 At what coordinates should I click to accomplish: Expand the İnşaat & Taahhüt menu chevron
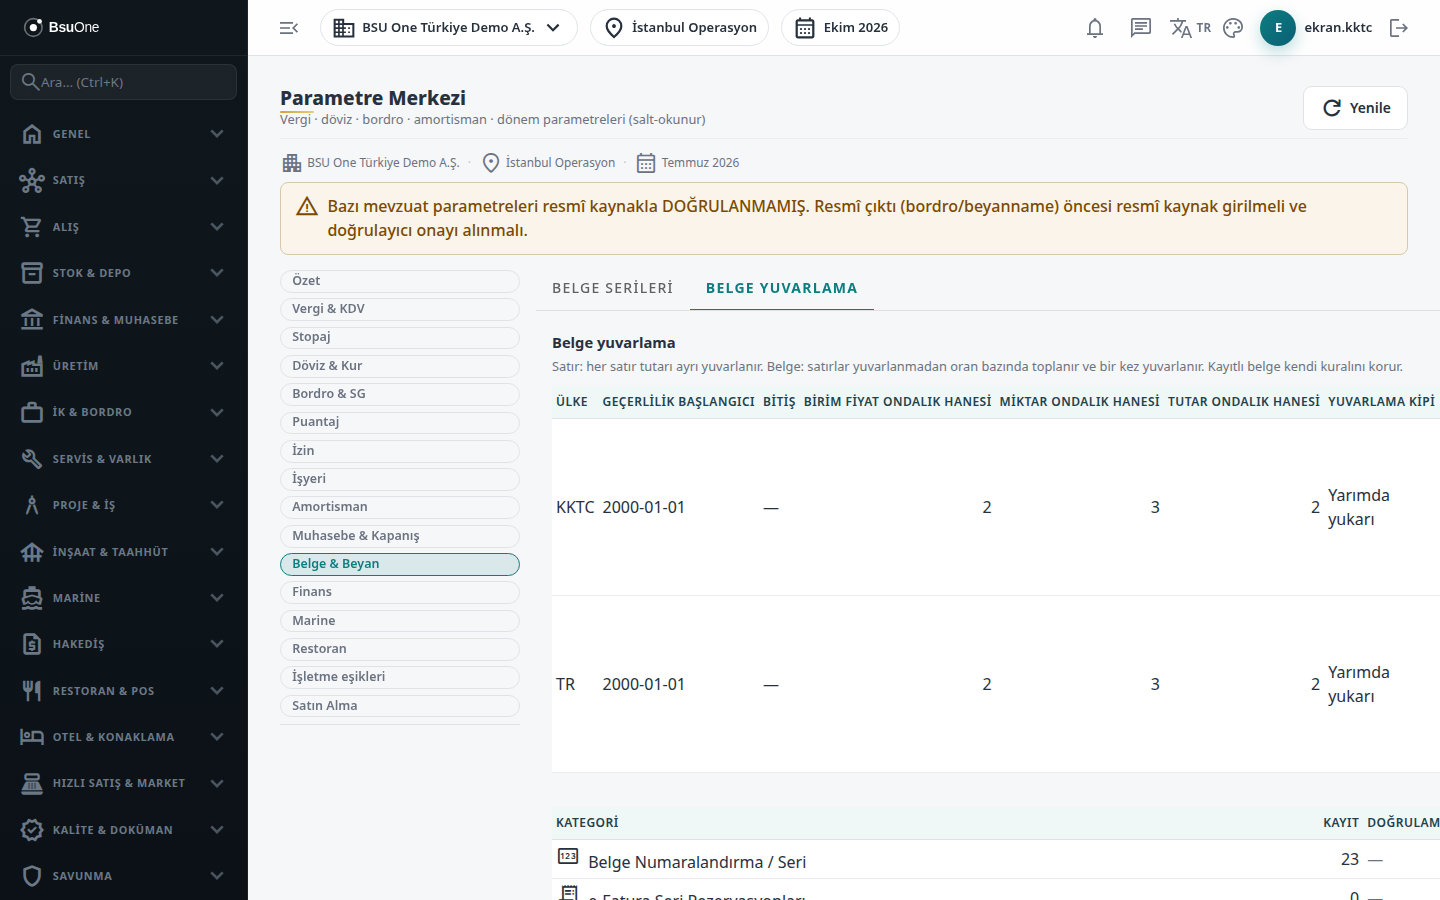pyautogui.click(x=217, y=552)
